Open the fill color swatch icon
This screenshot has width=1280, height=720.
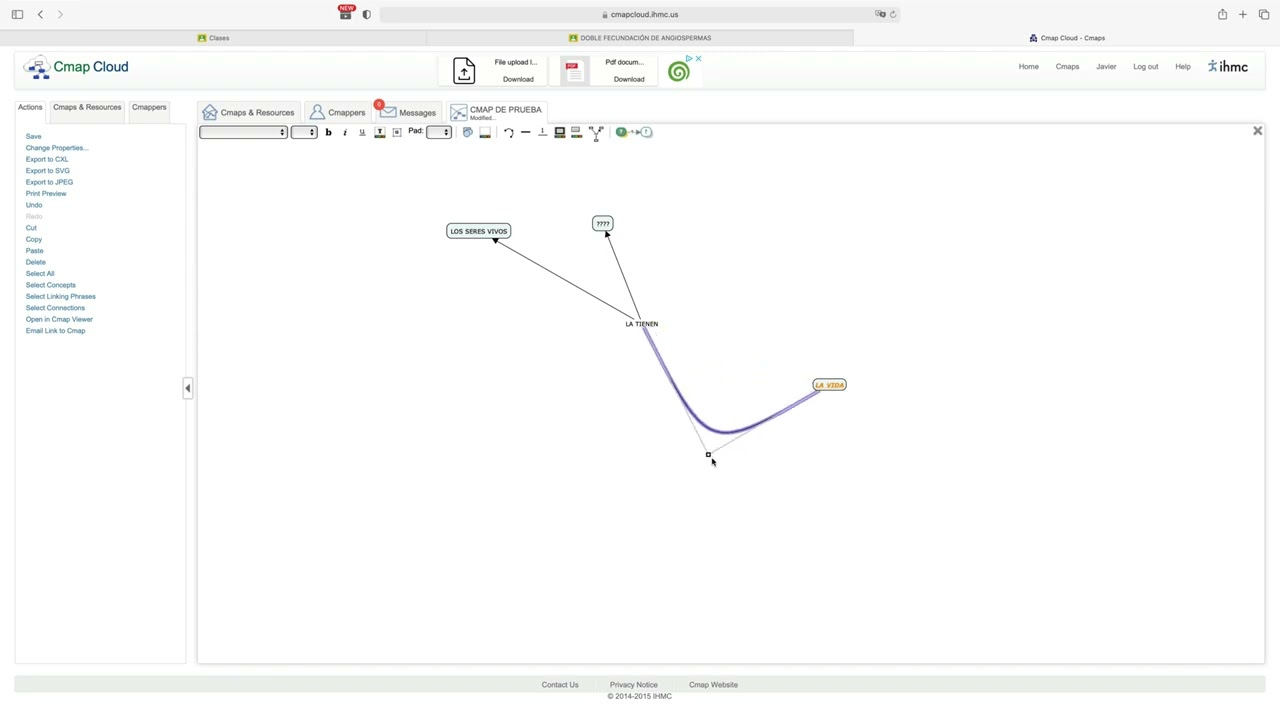pos(485,132)
